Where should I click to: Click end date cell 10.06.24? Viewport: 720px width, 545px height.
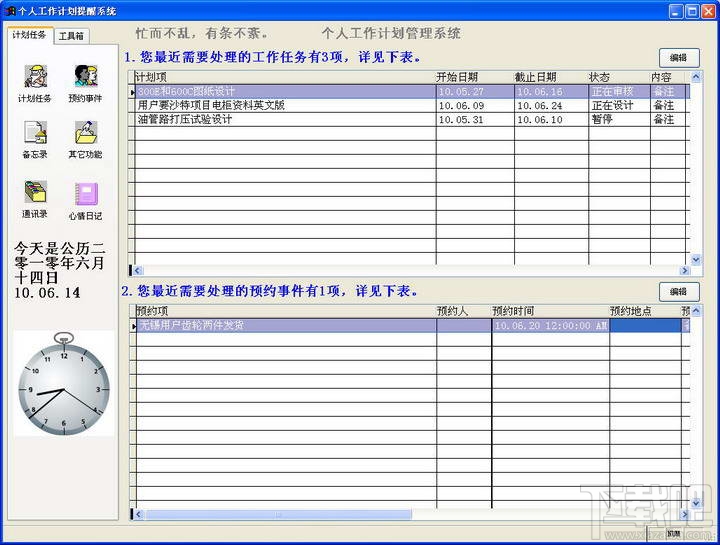click(x=551, y=106)
